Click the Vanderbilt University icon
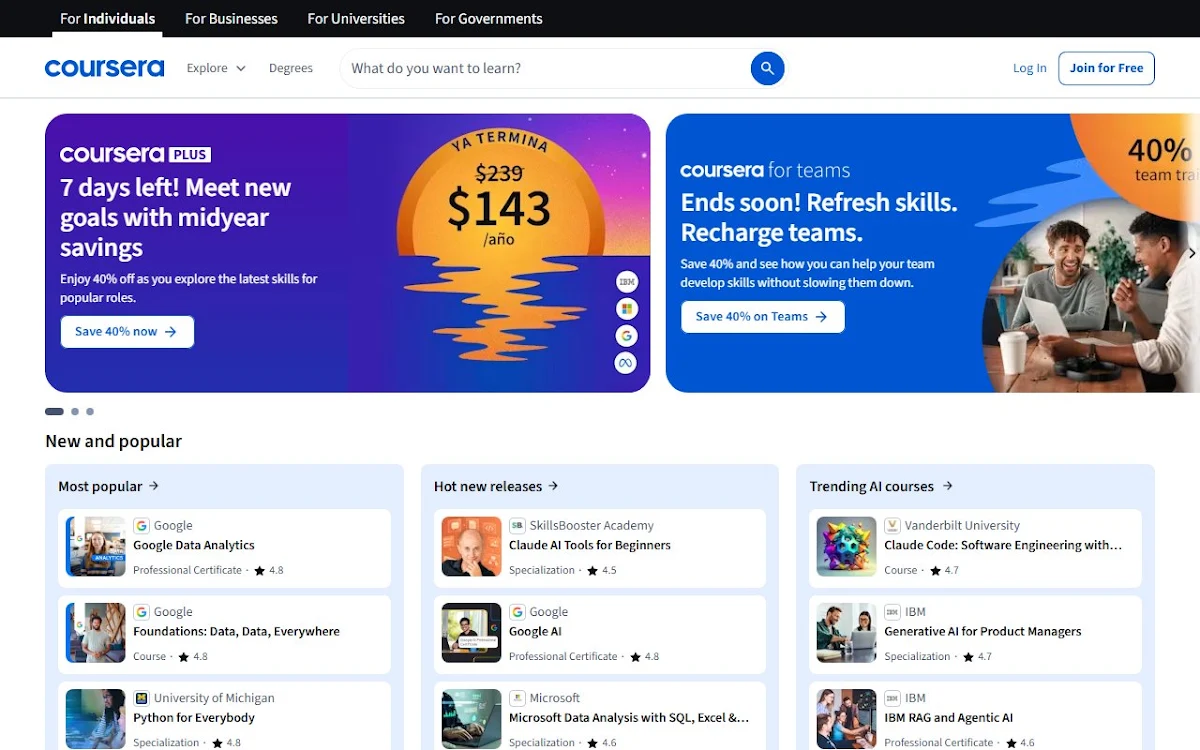 [x=893, y=525]
